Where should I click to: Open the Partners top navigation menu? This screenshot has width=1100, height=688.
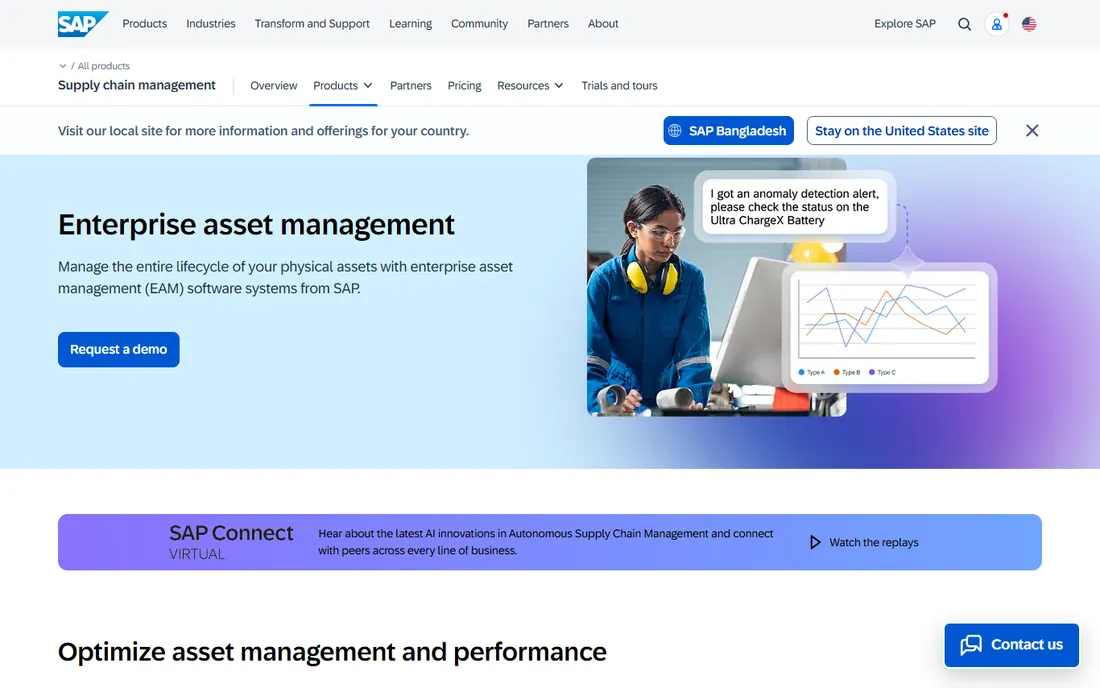tap(548, 24)
